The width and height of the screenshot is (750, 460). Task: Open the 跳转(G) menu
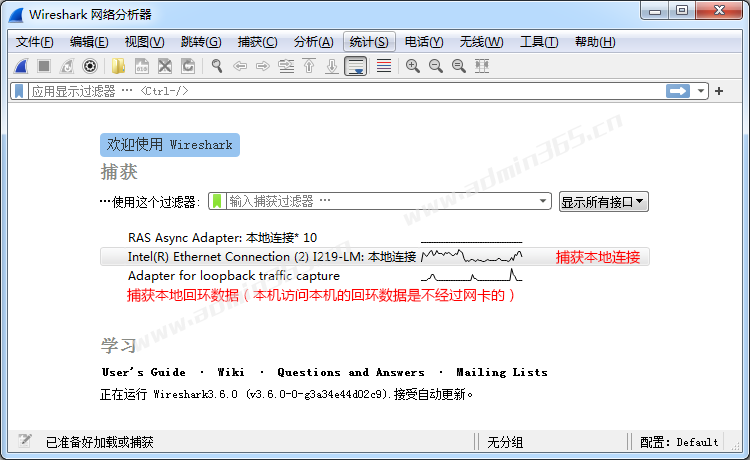point(201,42)
